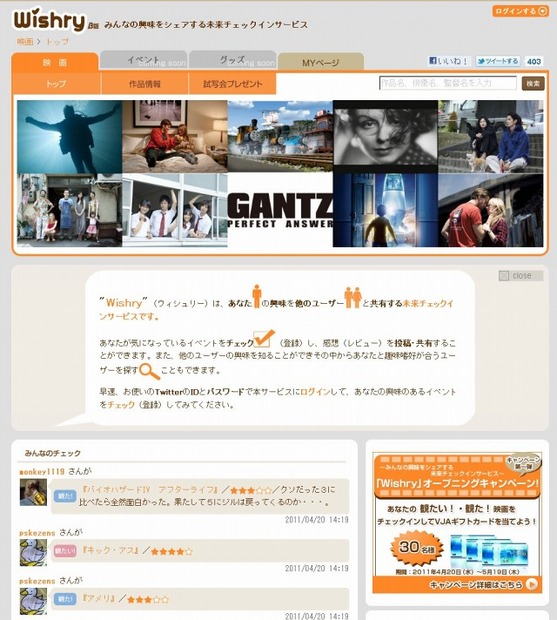Click the duck avatar beside キック・アス

click(x=33, y=552)
